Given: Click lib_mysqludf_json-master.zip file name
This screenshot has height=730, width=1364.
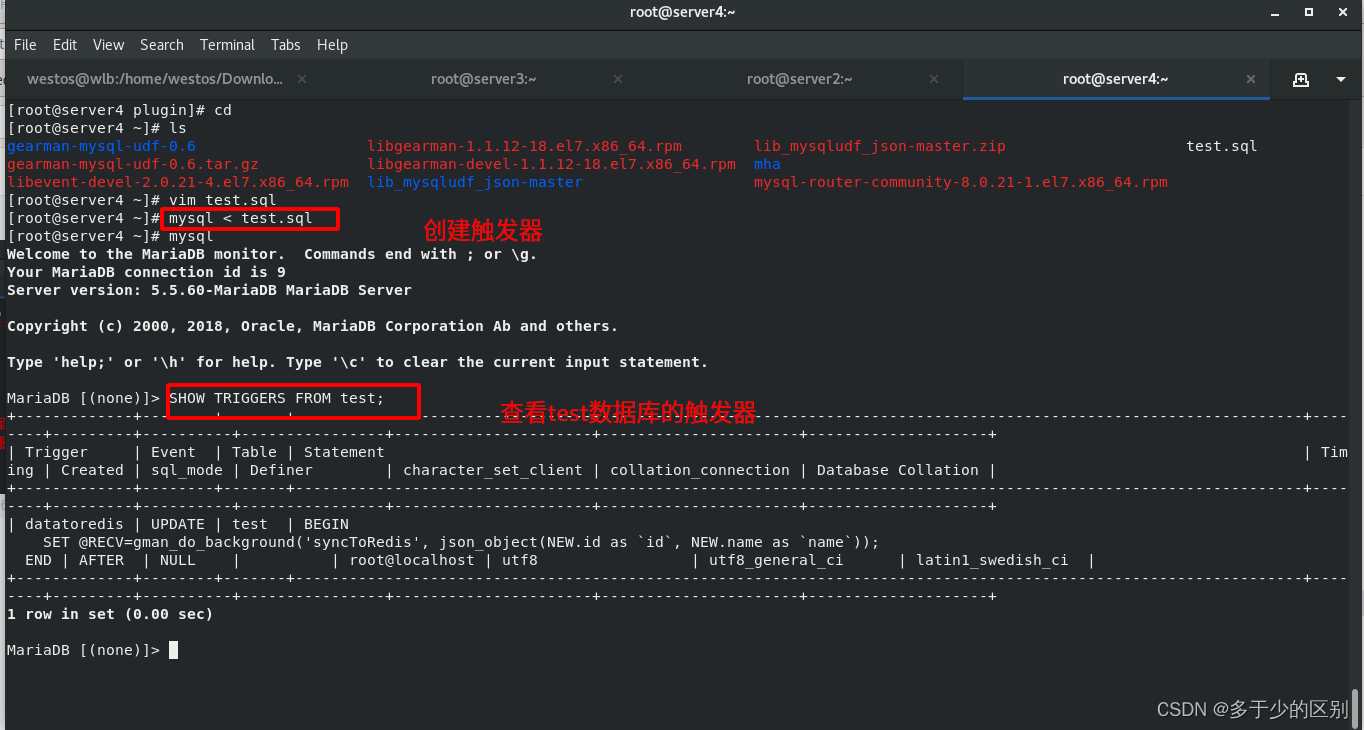Looking at the screenshot, I should click(880, 146).
